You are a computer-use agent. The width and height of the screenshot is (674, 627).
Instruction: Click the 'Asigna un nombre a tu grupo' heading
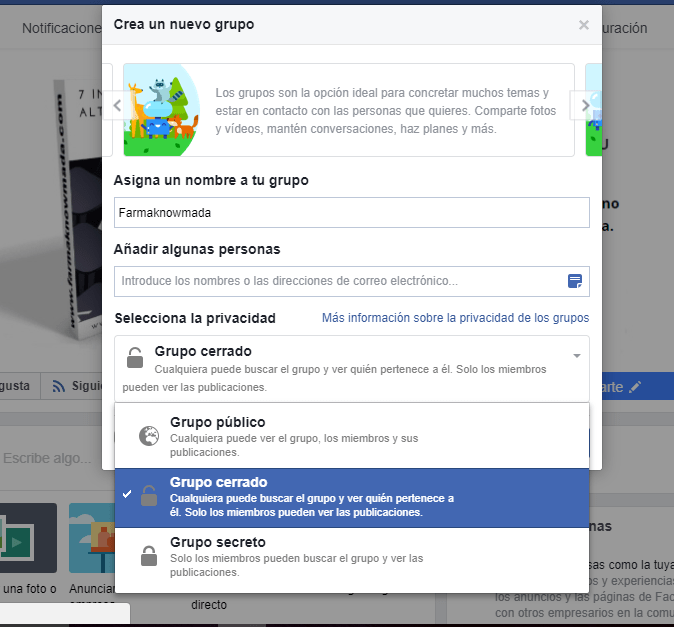(211, 180)
